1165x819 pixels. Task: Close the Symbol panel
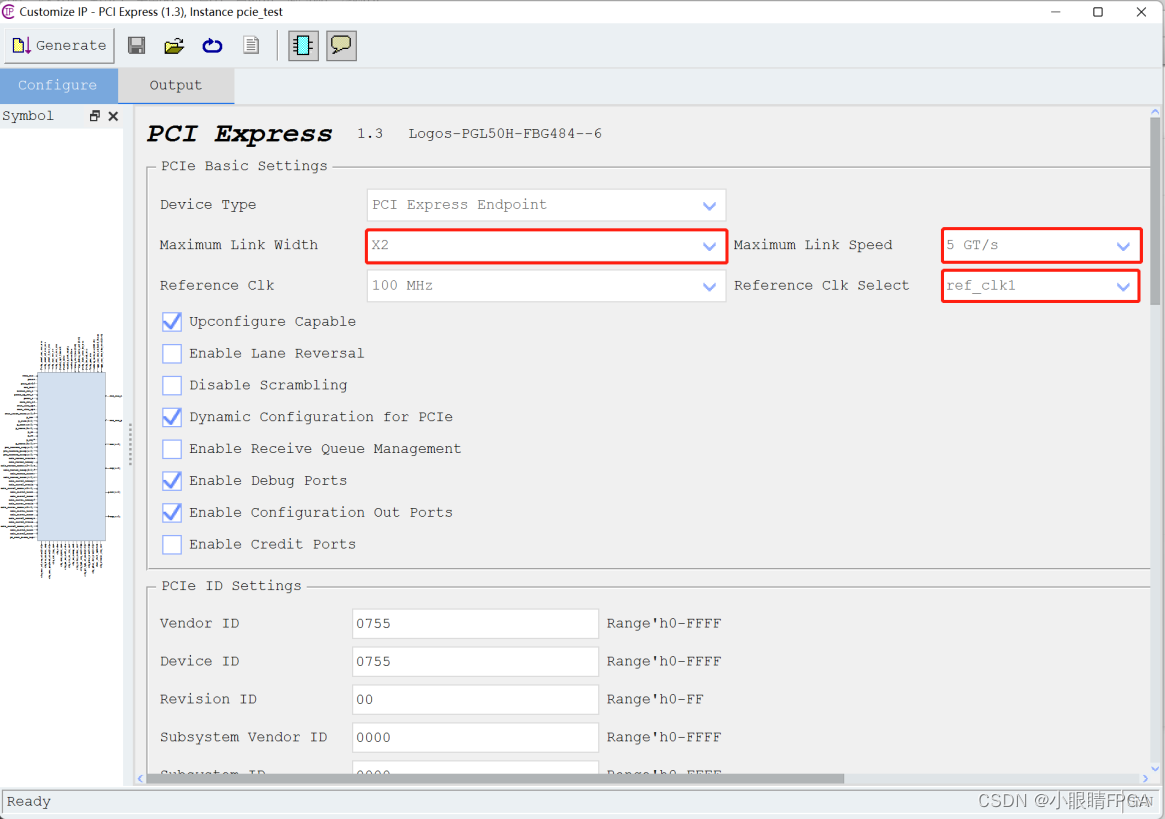pyautogui.click(x=113, y=116)
